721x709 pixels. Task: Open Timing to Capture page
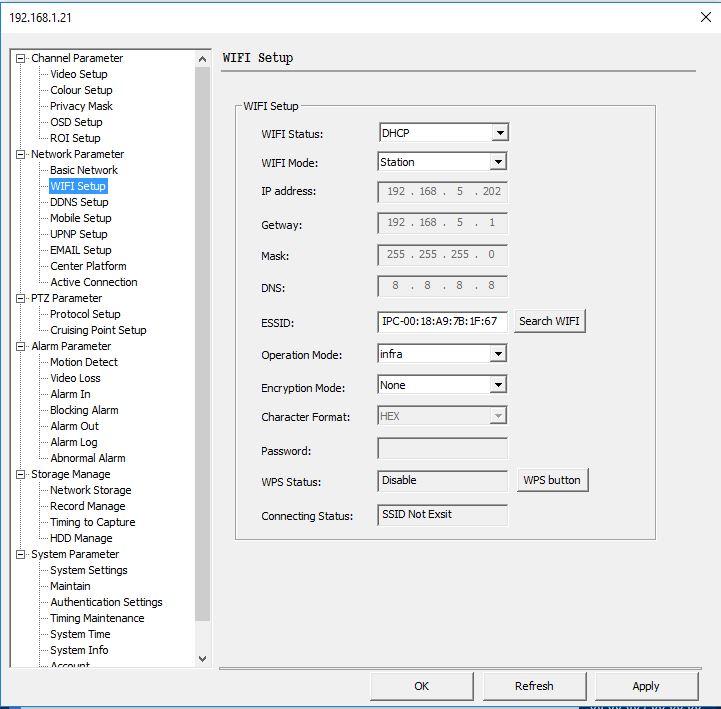coord(93,522)
